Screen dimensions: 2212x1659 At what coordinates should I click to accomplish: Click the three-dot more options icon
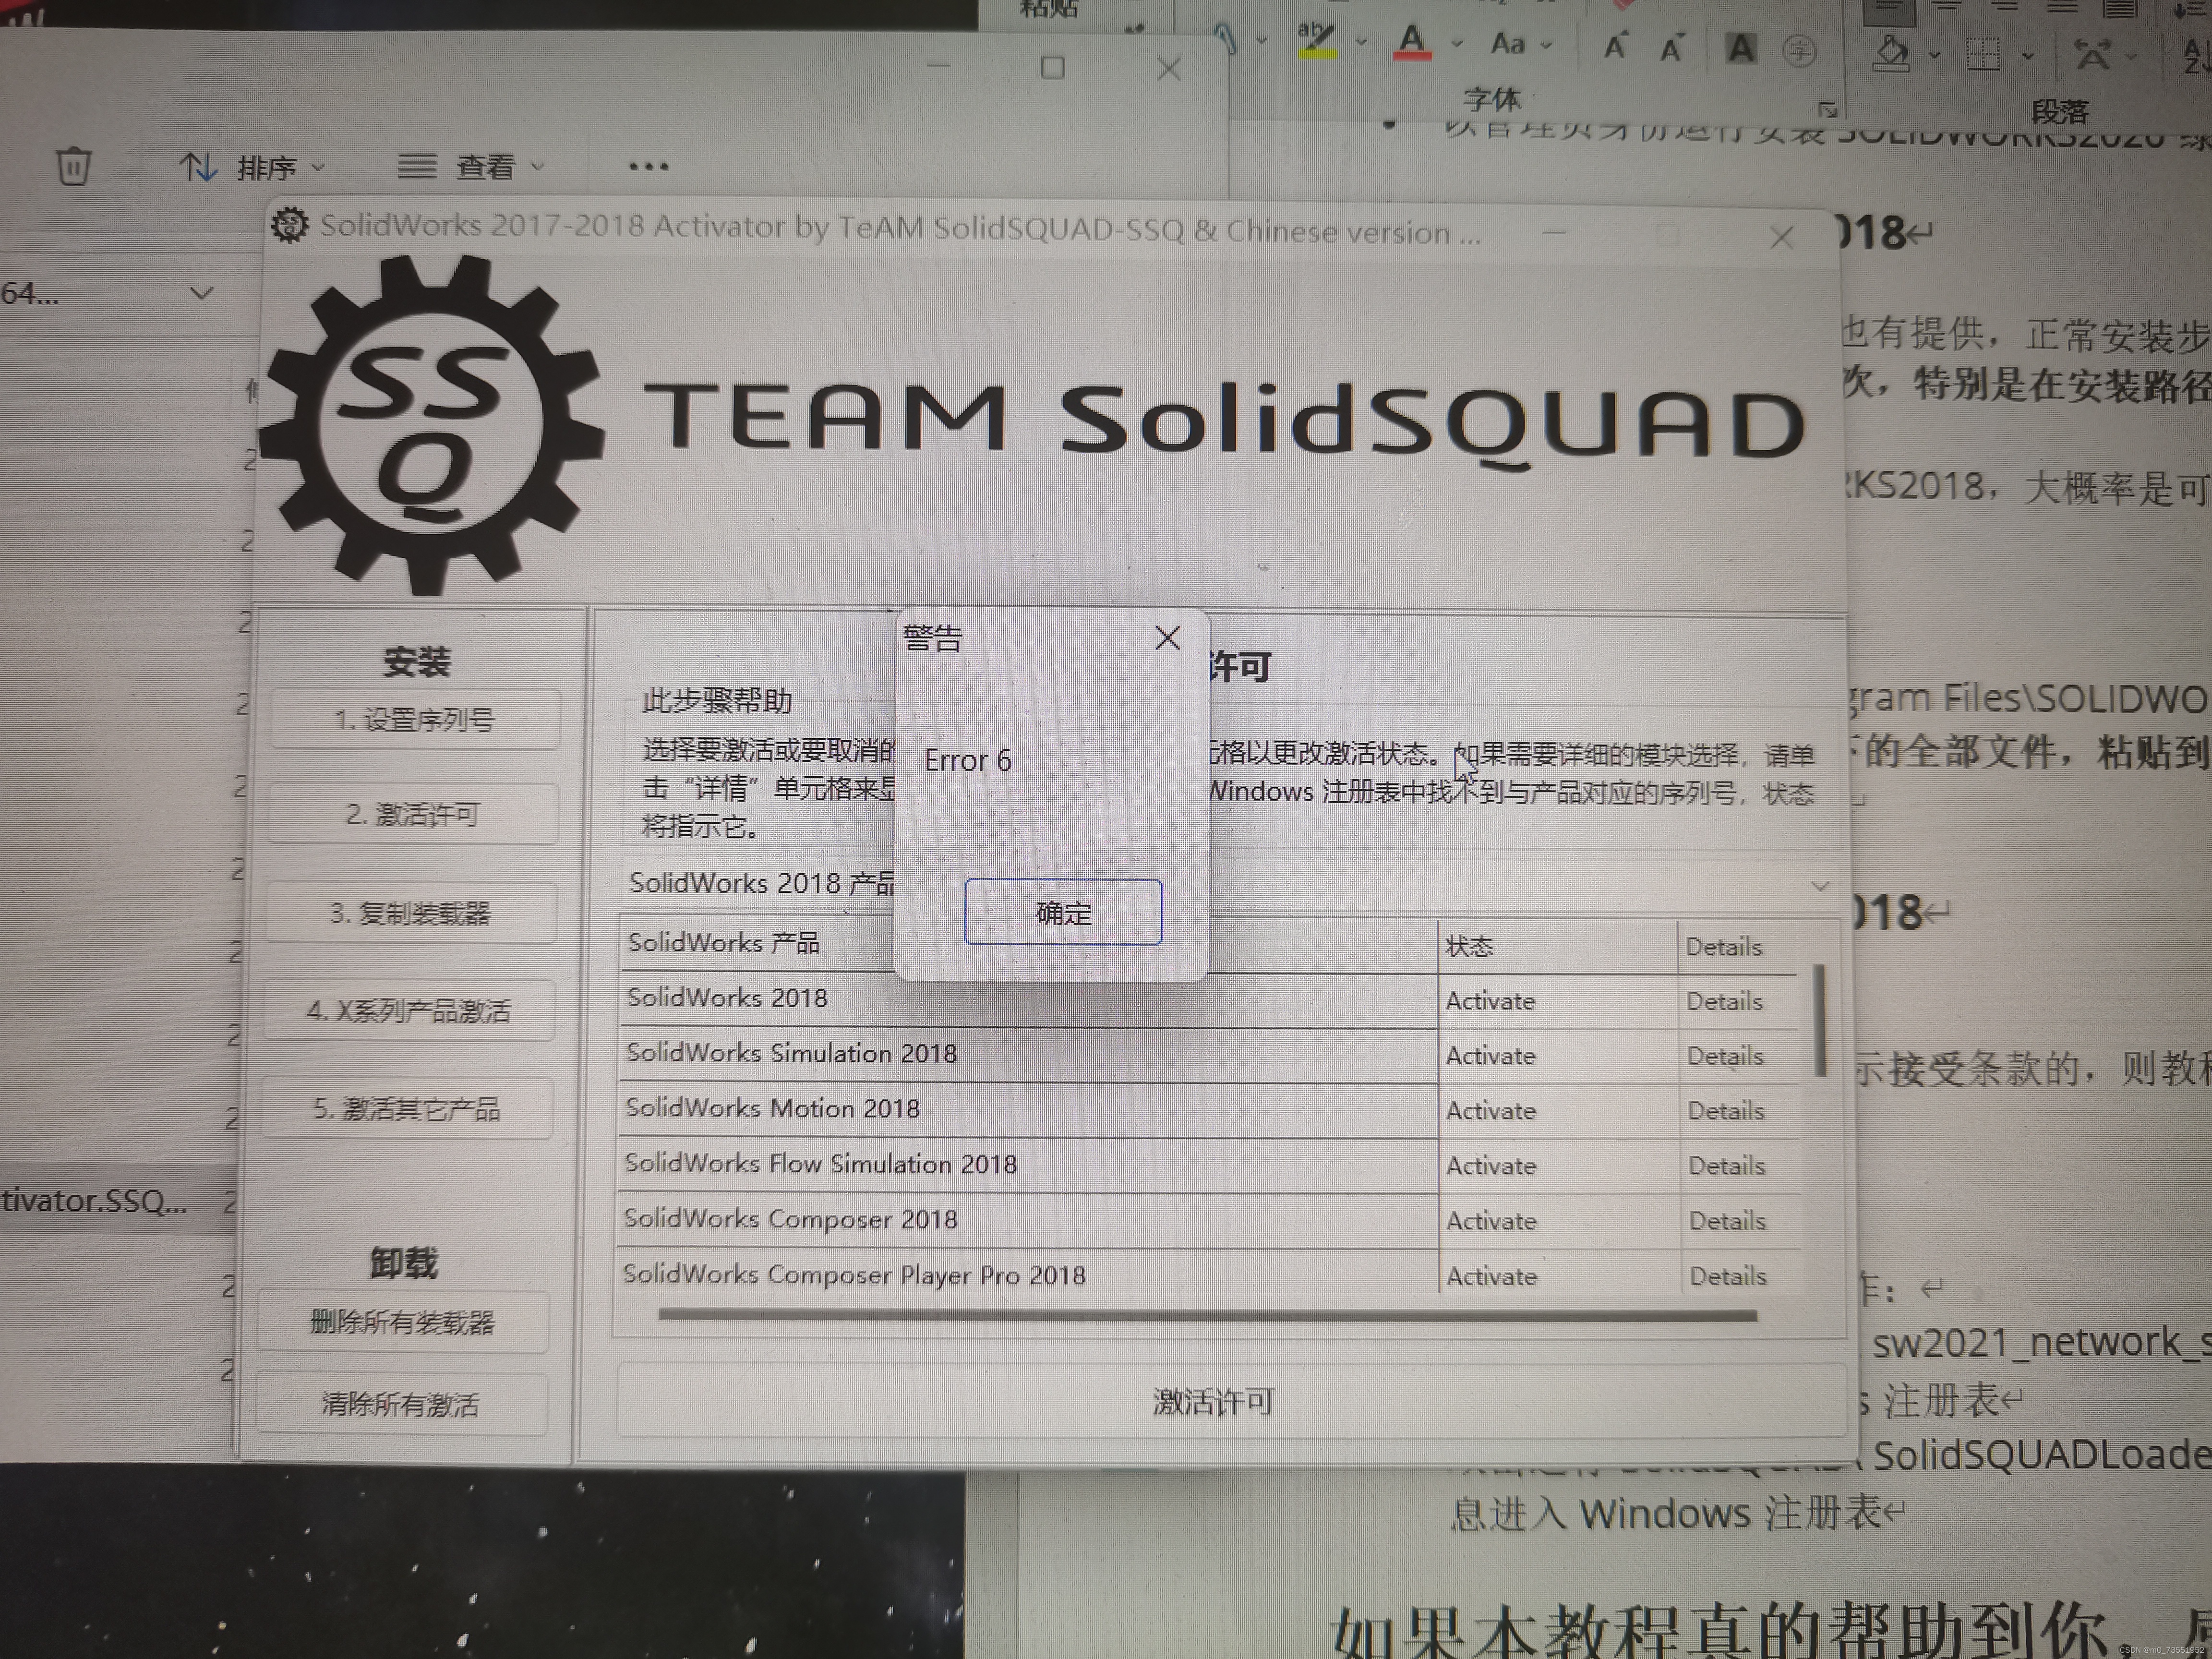648,167
